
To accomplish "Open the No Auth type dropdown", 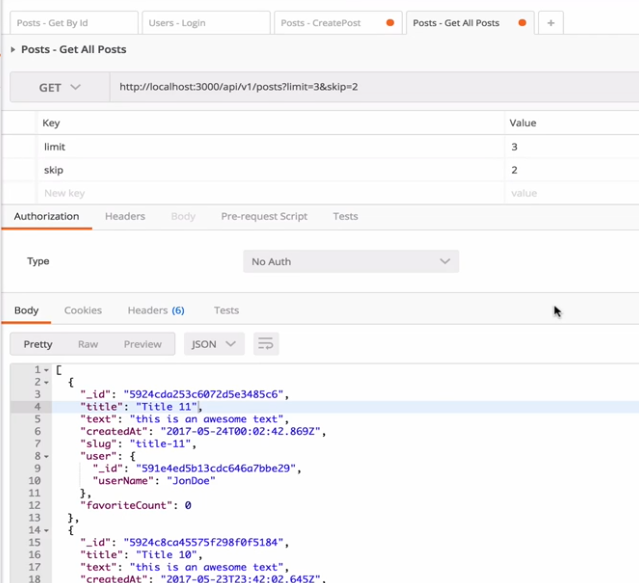I will click(x=350, y=261).
